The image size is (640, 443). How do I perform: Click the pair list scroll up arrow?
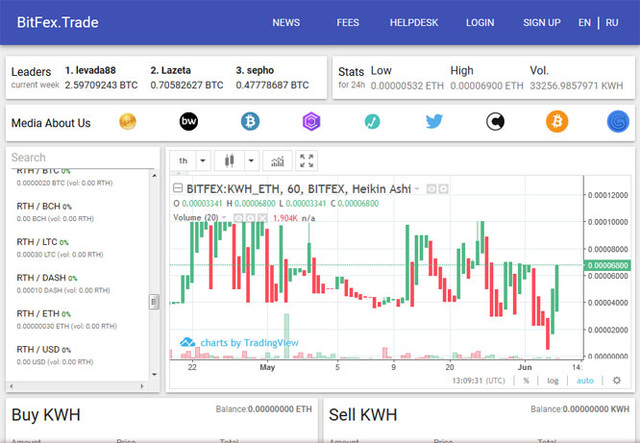pyautogui.click(x=154, y=175)
